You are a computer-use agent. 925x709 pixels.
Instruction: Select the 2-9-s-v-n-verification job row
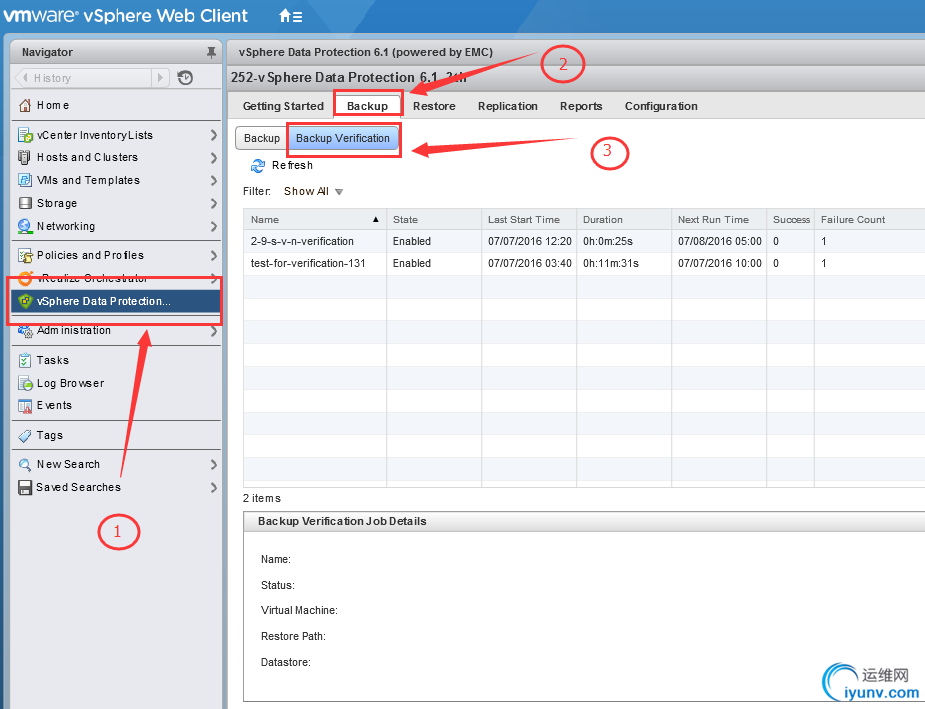tap(584, 241)
